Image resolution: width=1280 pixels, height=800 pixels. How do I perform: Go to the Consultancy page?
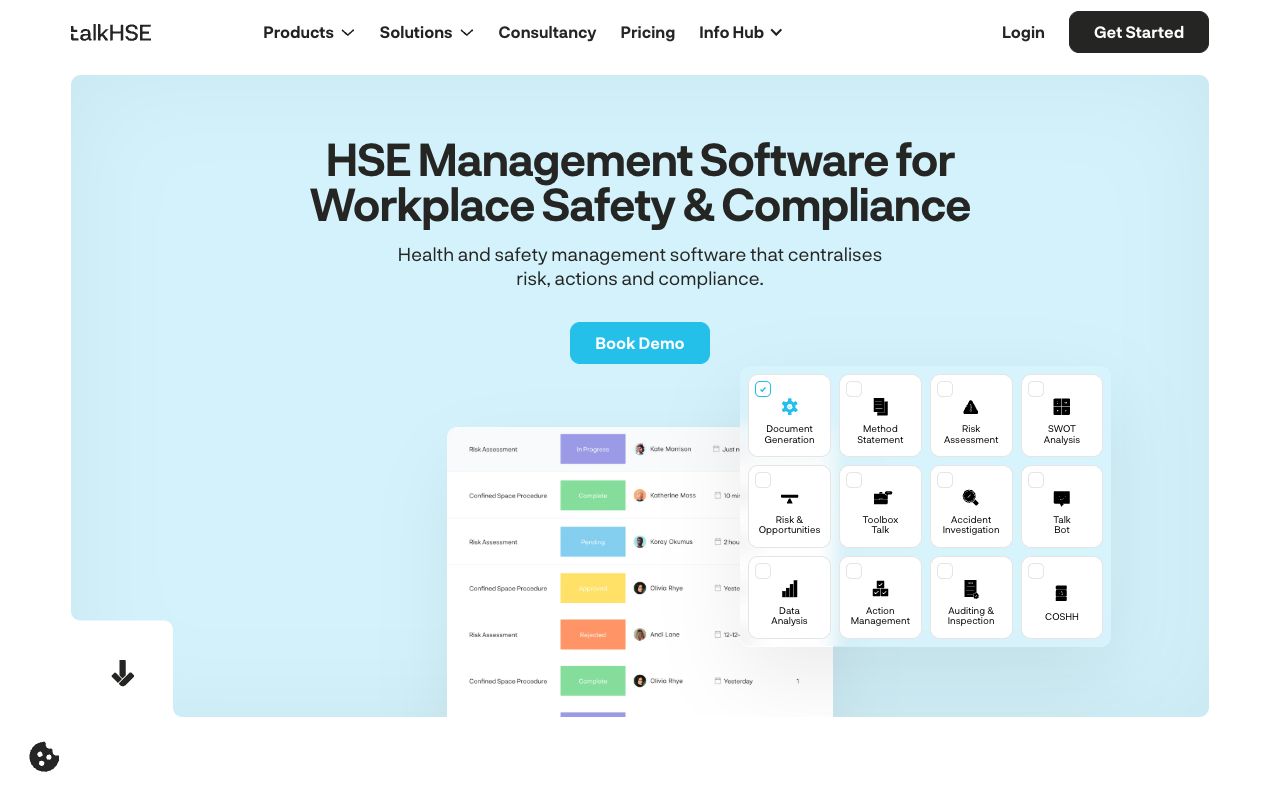(x=547, y=32)
